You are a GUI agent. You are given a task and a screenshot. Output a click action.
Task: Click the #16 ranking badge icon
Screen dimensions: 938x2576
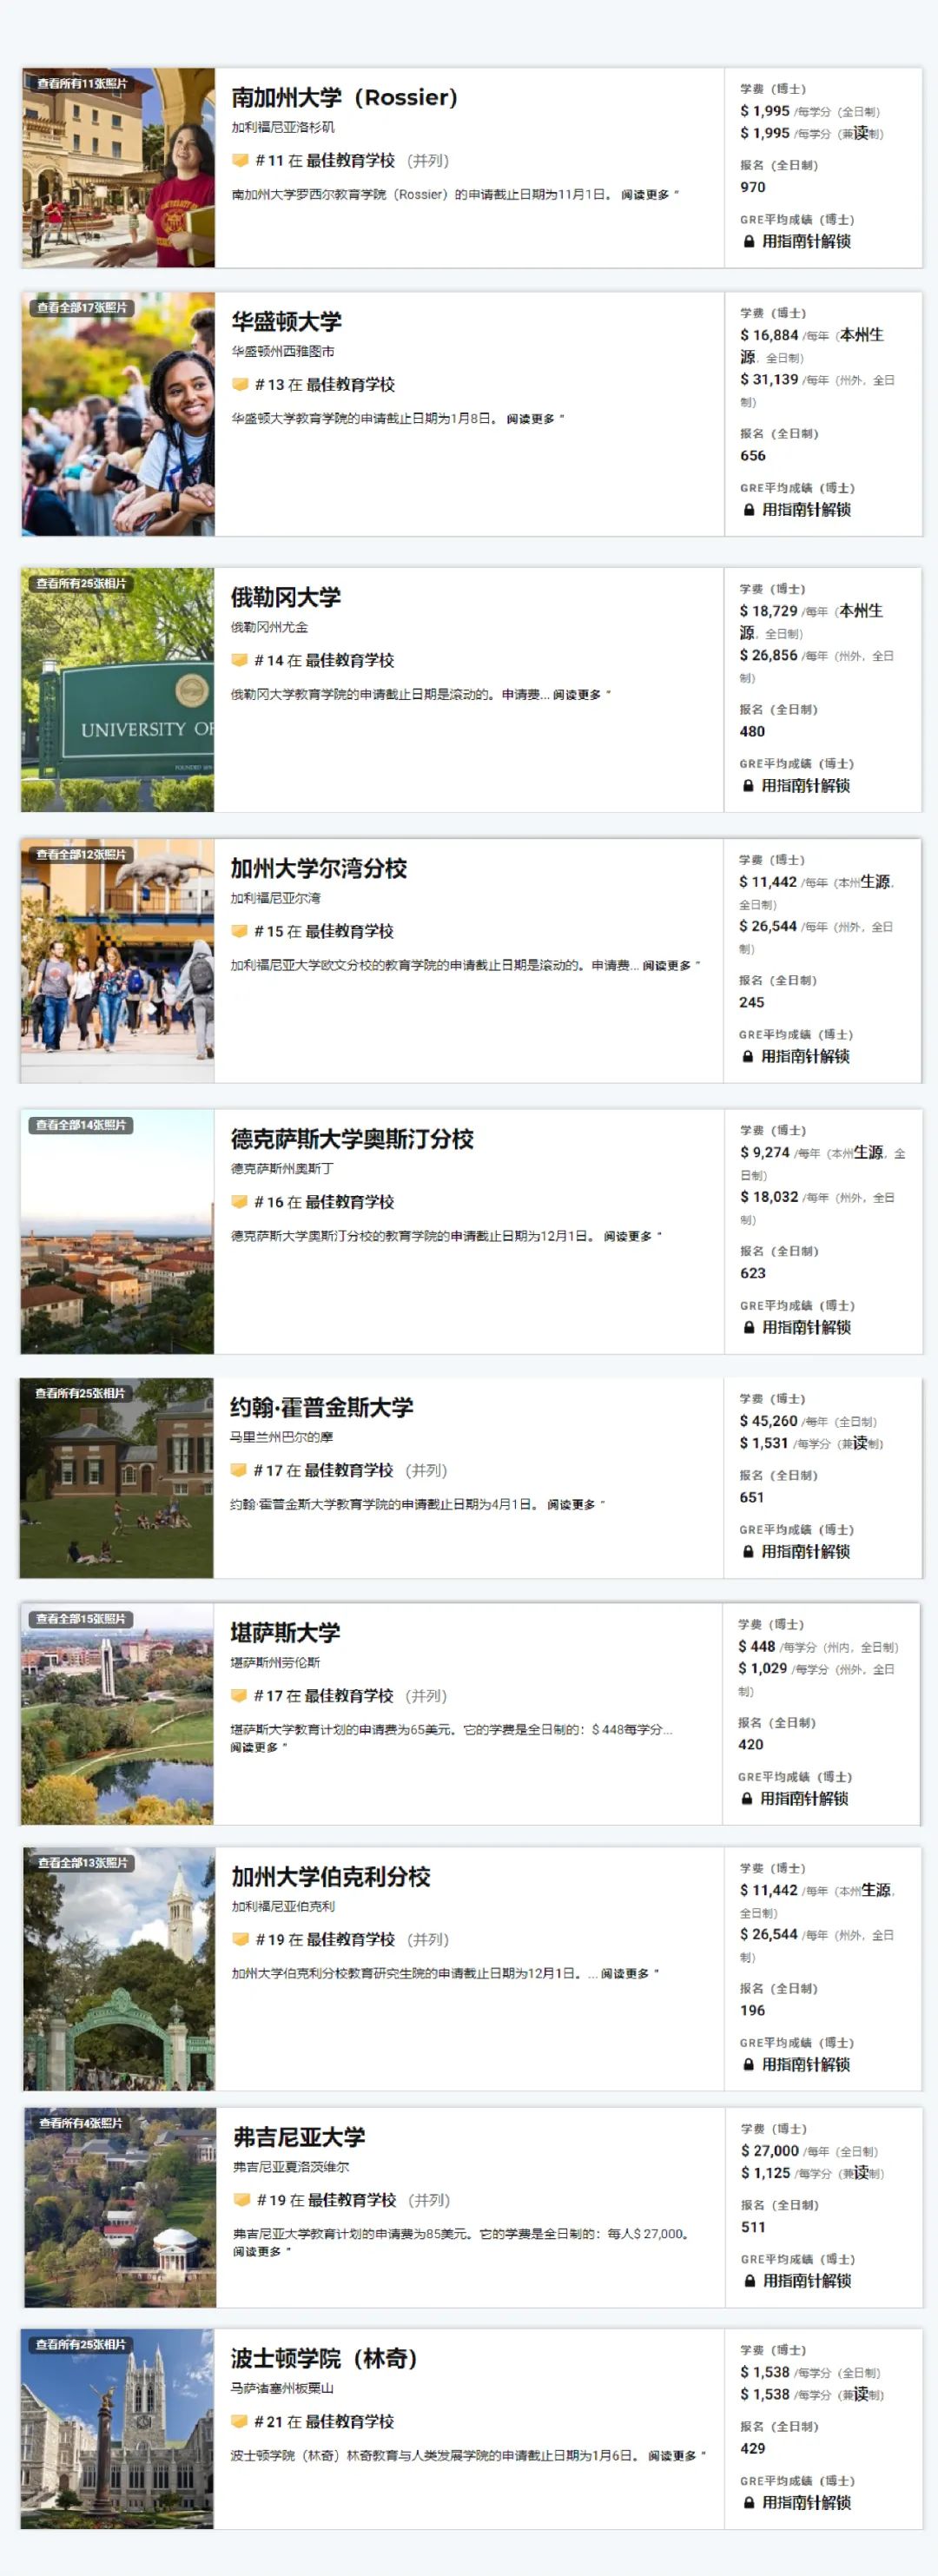pos(239,1202)
